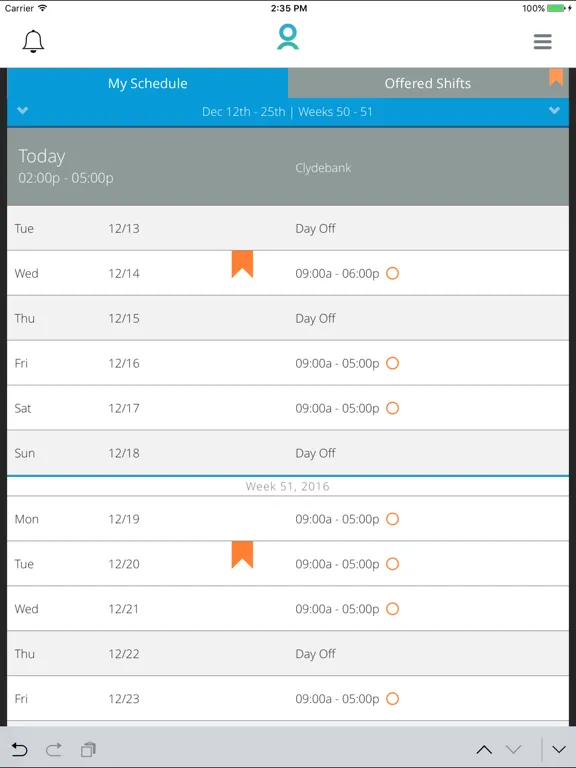Toggle the circle on Fri 12/16 shift
This screenshot has height=768, width=576.
[392, 363]
